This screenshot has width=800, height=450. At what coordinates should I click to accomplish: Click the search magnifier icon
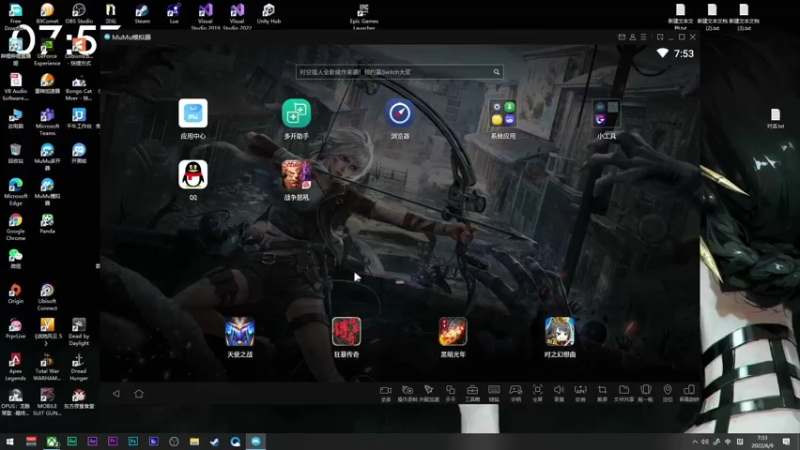[496, 72]
